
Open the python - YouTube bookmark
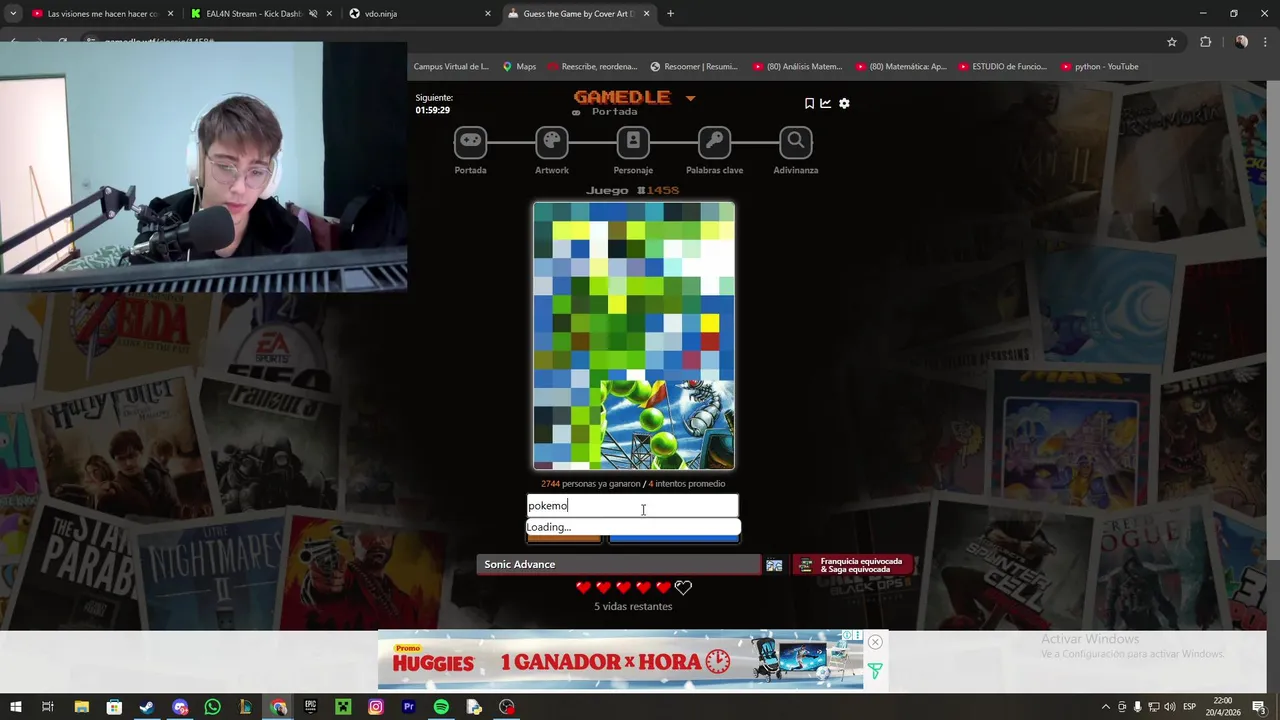click(1098, 67)
